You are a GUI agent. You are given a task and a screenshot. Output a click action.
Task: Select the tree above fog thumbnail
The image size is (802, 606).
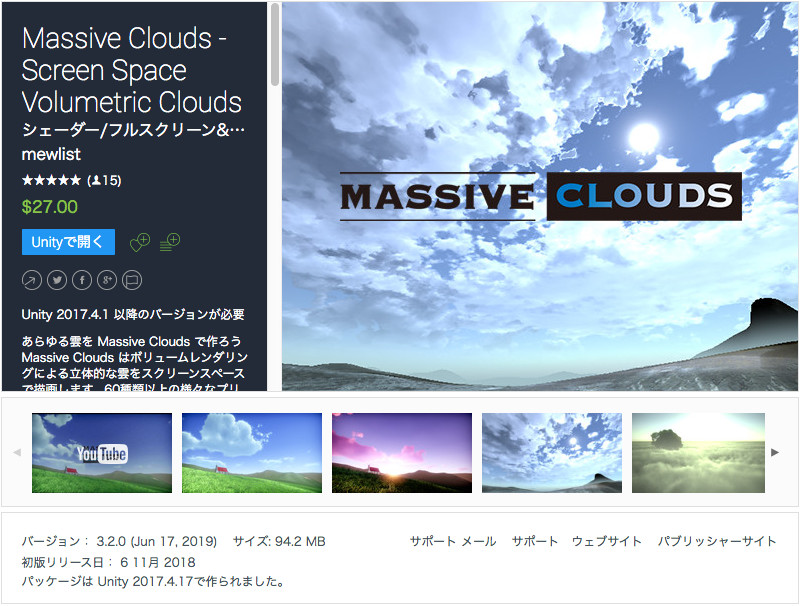pyautogui.click(x=698, y=453)
